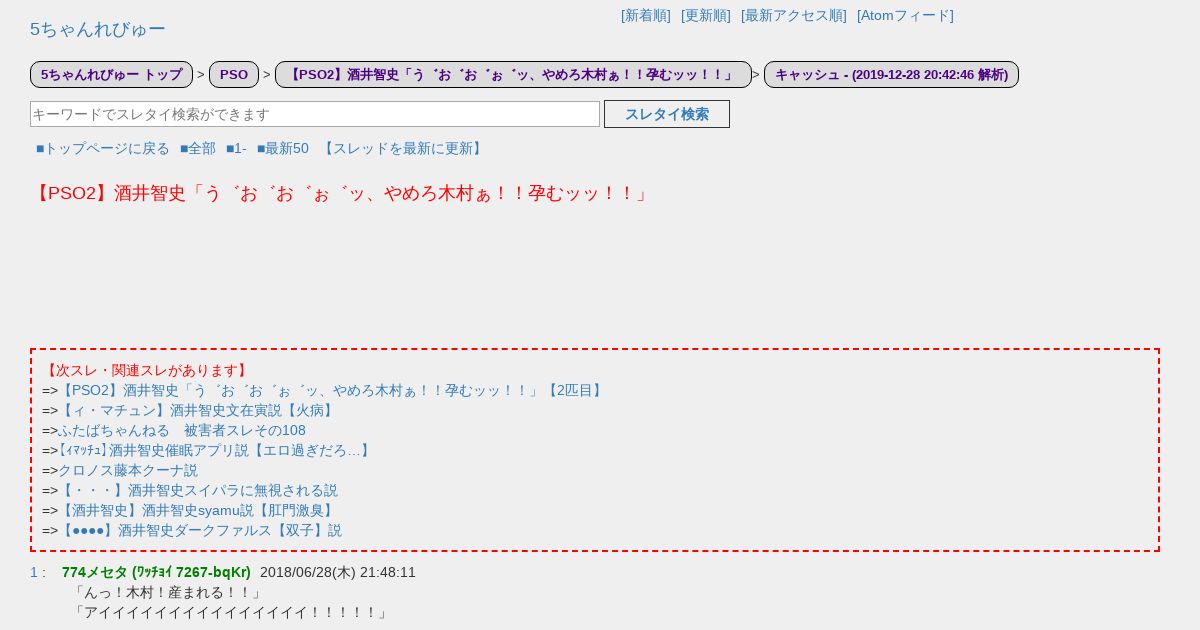Viewport: 1200px width, 630px height.
Task: Click post date 2018/06/28(木) 21:48:11
Action: coord(338,572)
